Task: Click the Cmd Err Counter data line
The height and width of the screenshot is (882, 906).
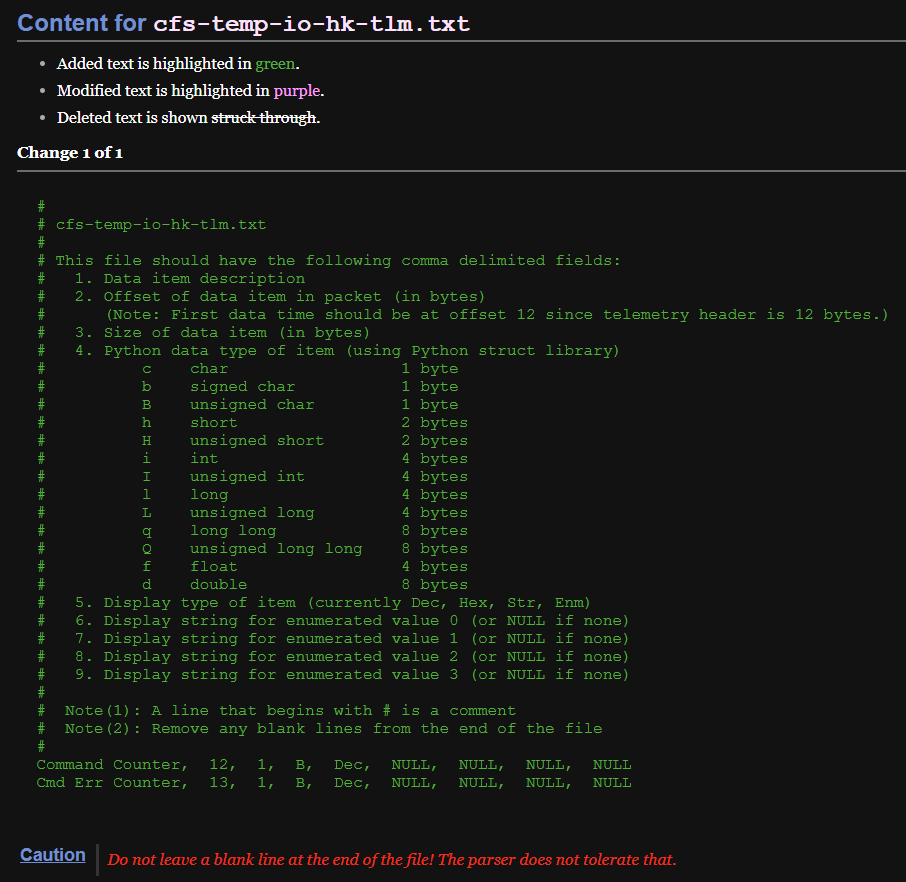Action: (333, 783)
